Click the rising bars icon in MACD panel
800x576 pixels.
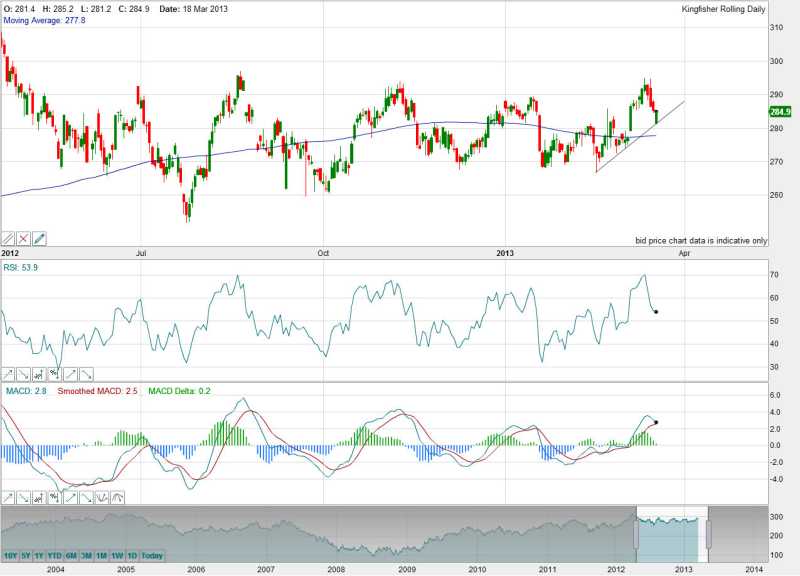(39, 497)
